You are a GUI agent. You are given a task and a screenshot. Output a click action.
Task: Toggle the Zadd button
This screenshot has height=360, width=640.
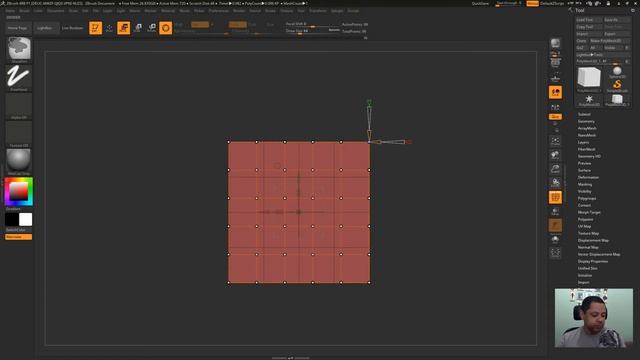click(238, 24)
